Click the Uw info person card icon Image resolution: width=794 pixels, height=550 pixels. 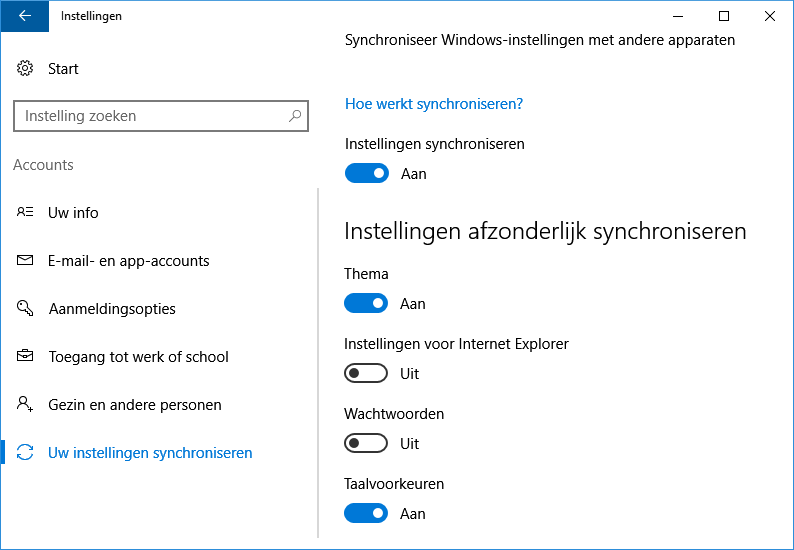point(25,213)
